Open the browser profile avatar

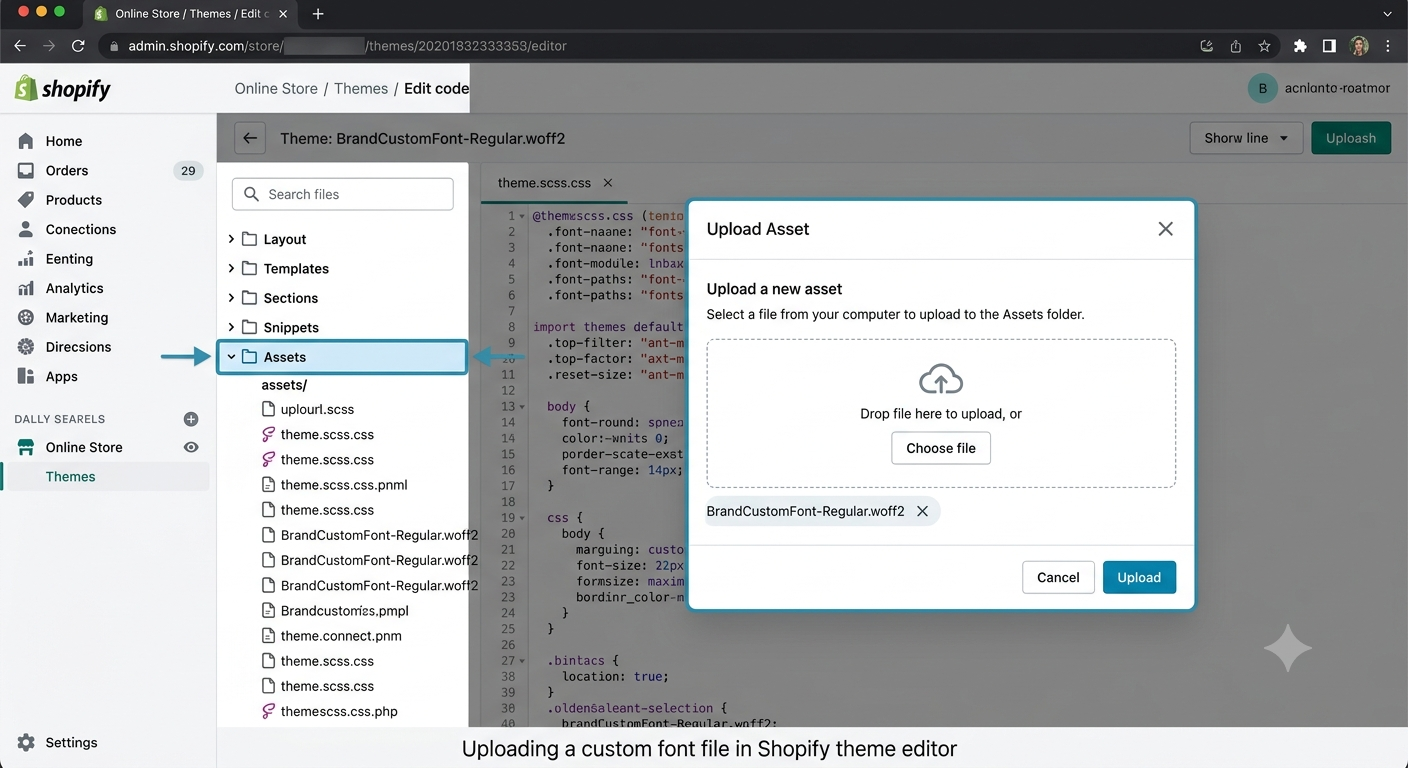tap(1359, 46)
